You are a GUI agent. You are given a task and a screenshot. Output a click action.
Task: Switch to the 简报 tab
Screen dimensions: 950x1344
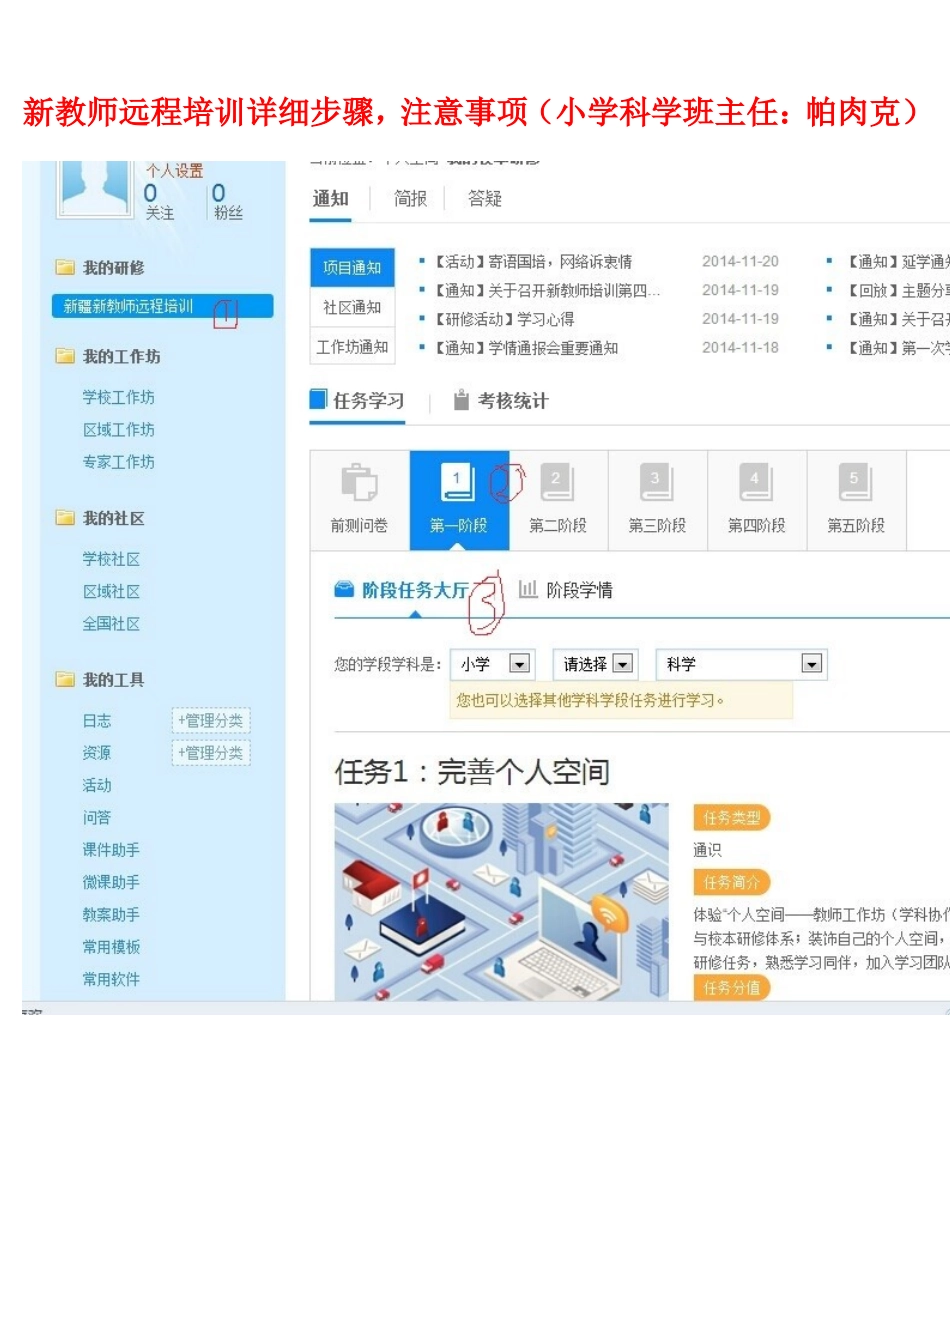pyautogui.click(x=410, y=199)
